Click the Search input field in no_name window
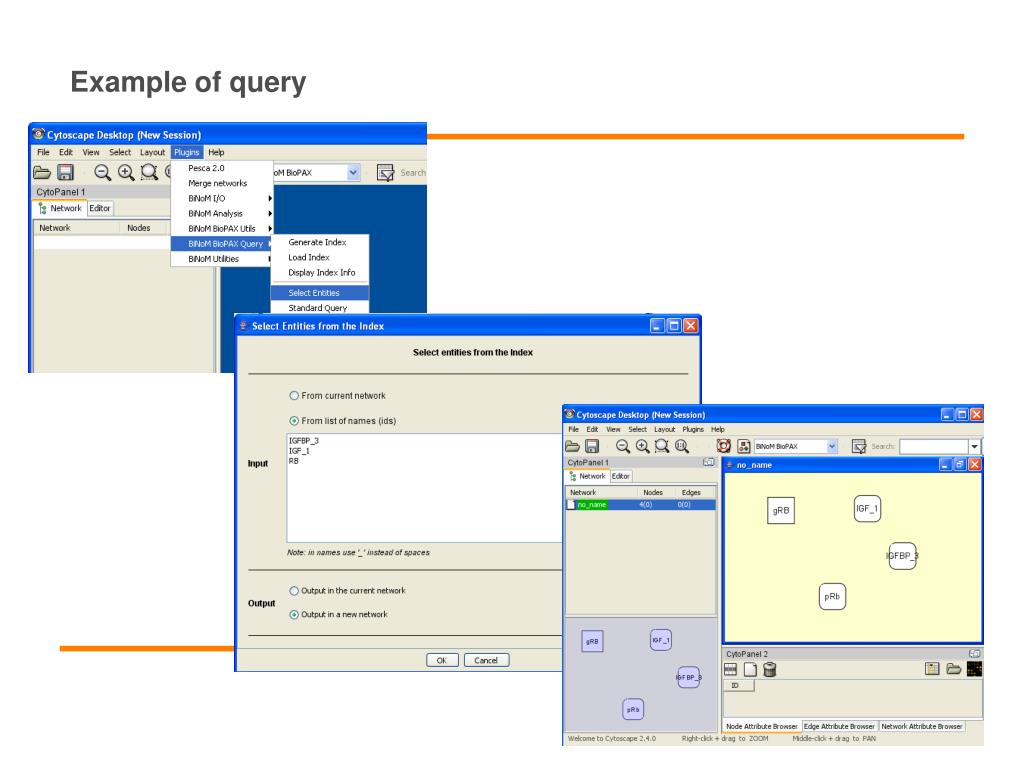Viewport: 1024px width, 768px height. point(934,447)
